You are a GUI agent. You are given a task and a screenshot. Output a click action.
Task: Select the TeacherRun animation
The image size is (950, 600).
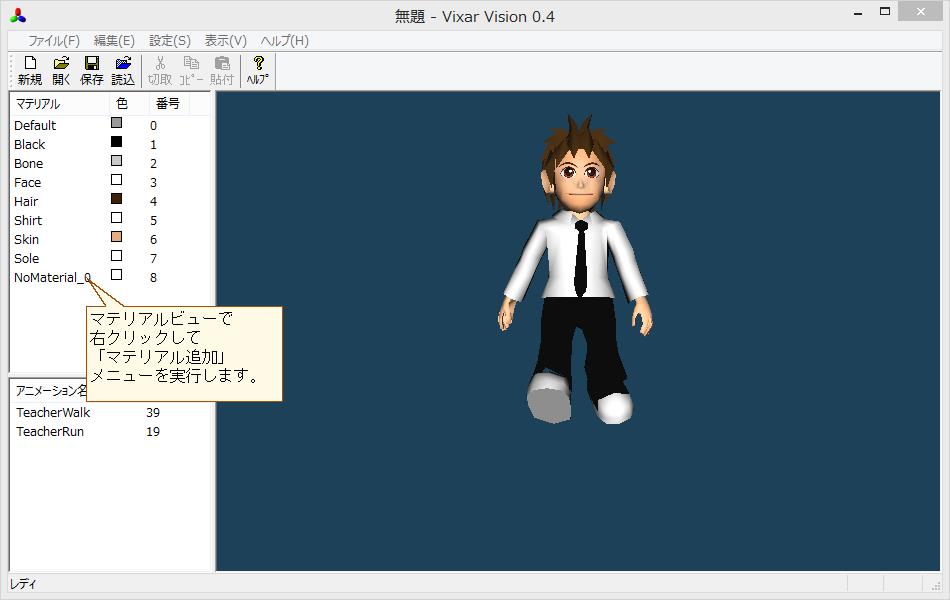coord(48,431)
